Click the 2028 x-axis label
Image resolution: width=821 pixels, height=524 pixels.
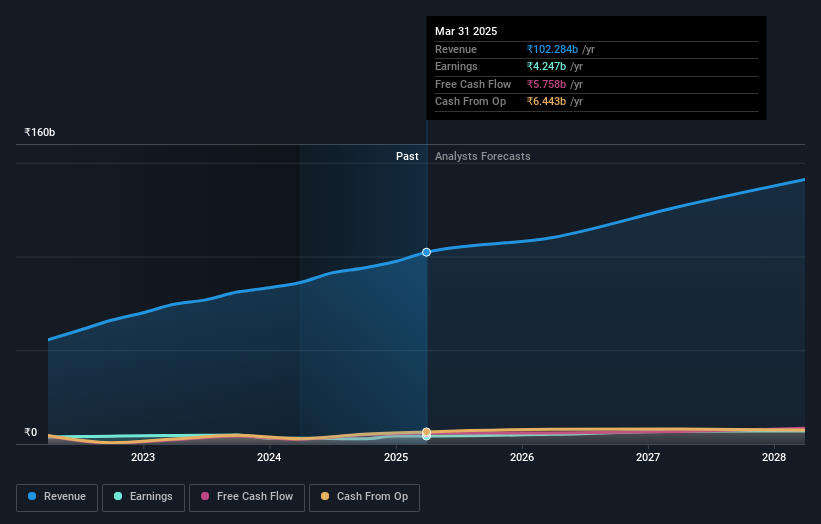pyautogui.click(x=774, y=457)
